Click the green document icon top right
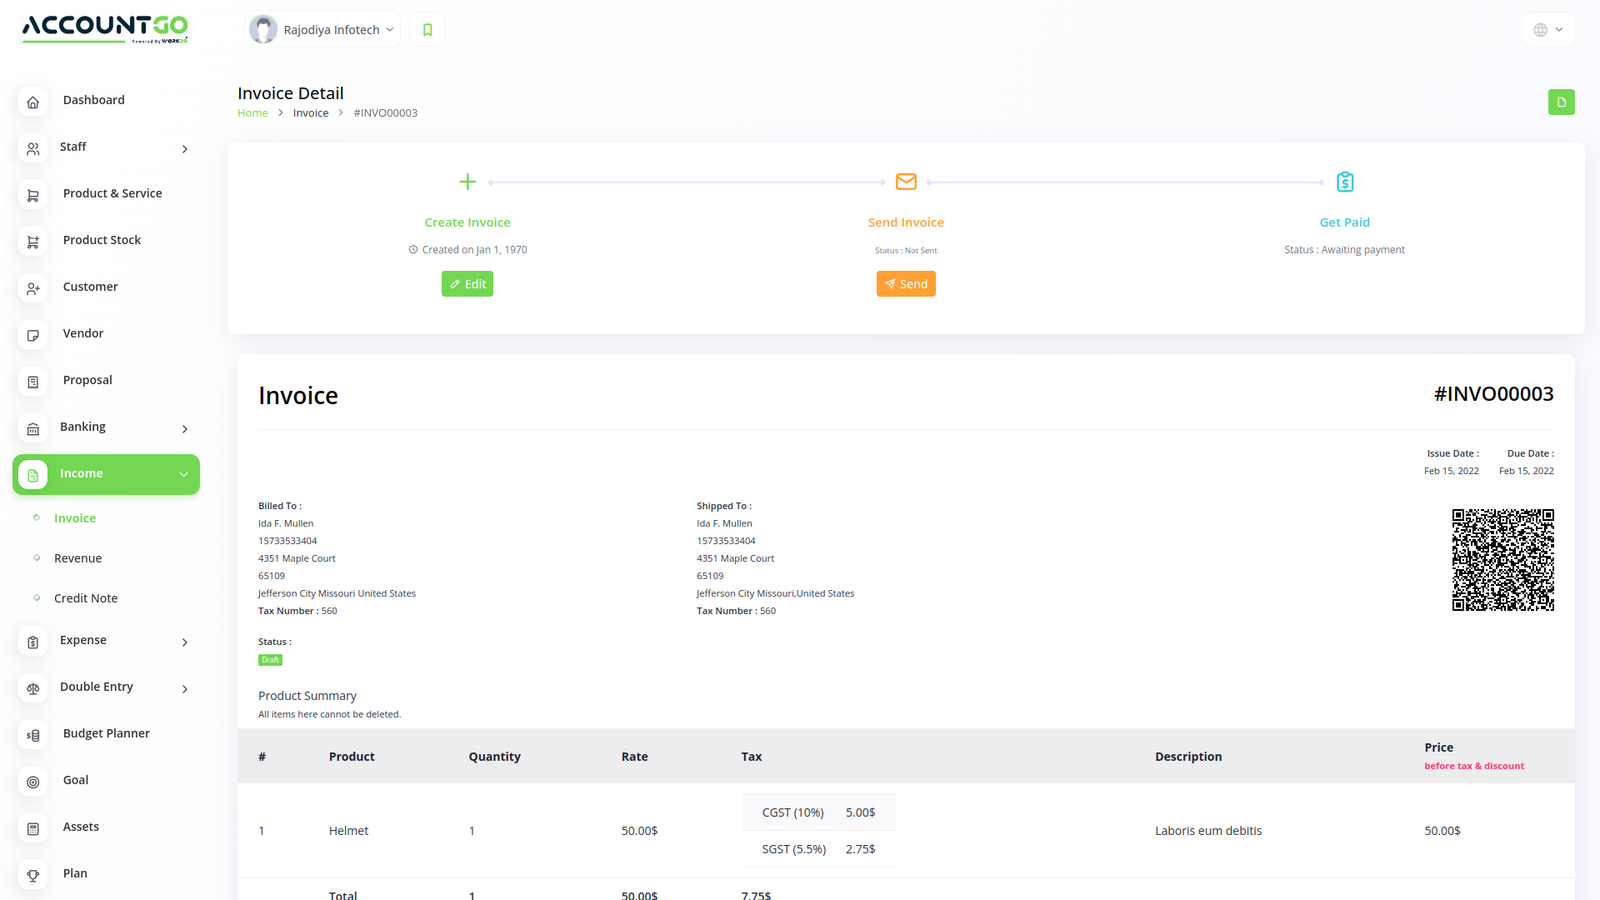 (x=1561, y=102)
